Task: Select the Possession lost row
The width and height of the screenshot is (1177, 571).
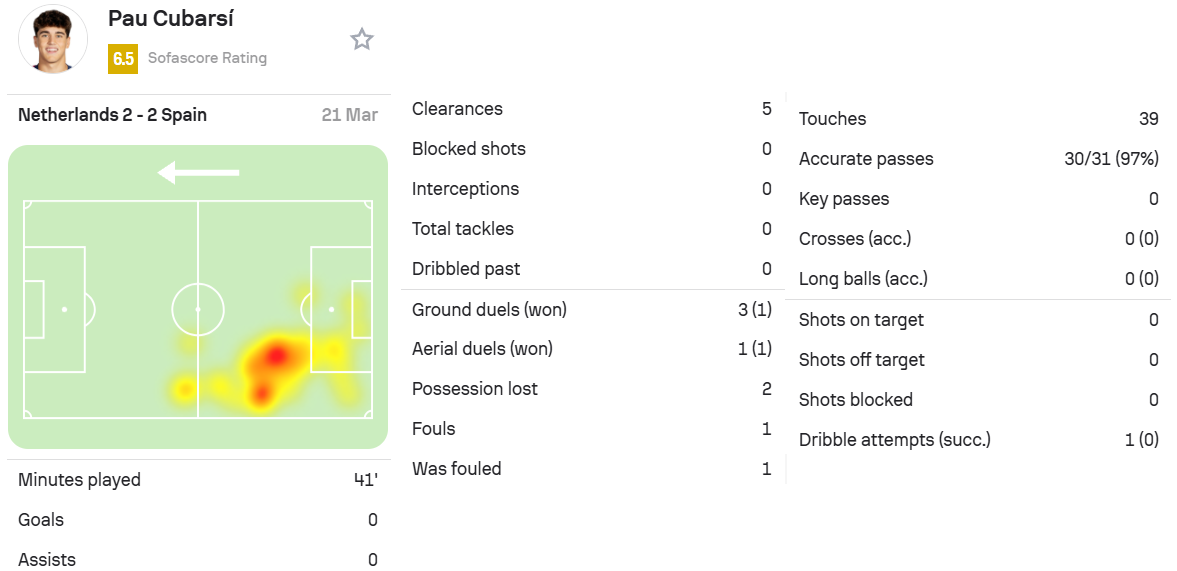Action: pyautogui.click(x=592, y=389)
